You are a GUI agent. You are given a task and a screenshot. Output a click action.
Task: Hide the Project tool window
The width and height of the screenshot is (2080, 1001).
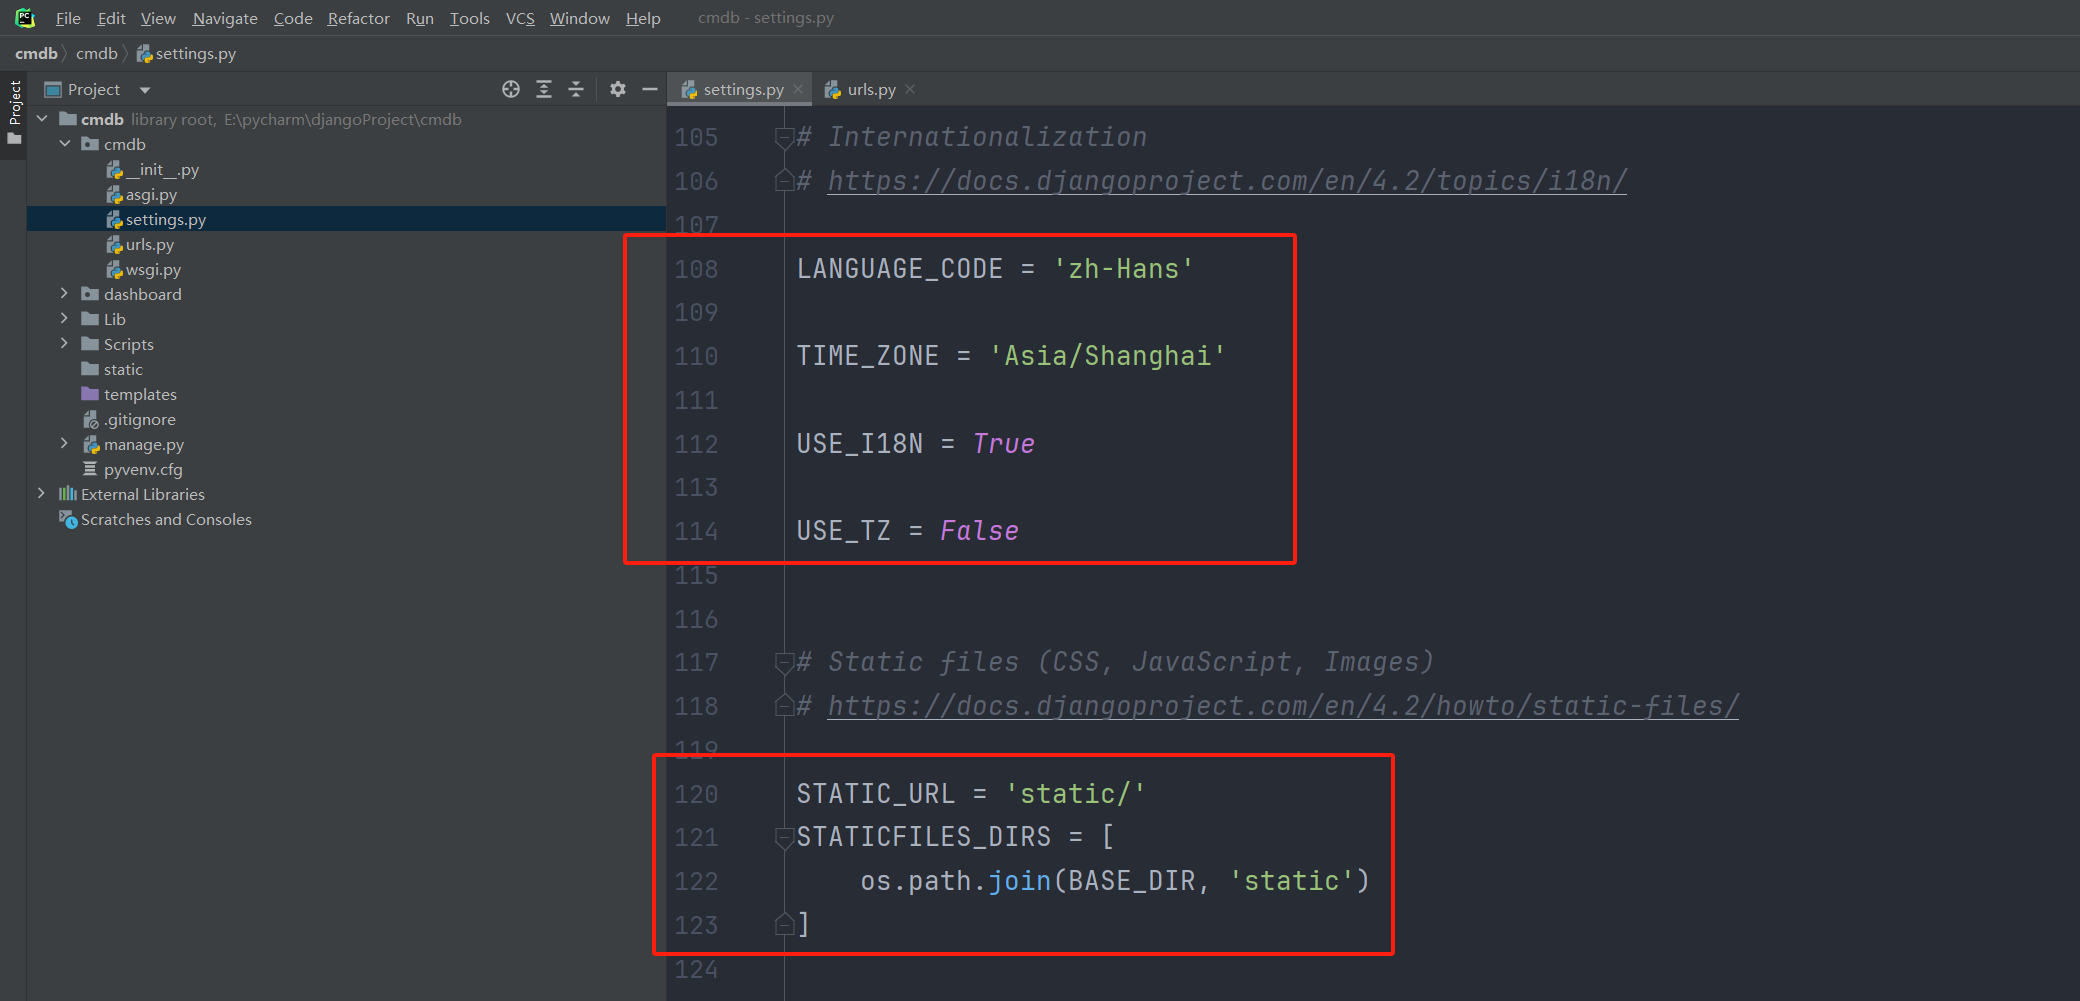click(x=650, y=89)
